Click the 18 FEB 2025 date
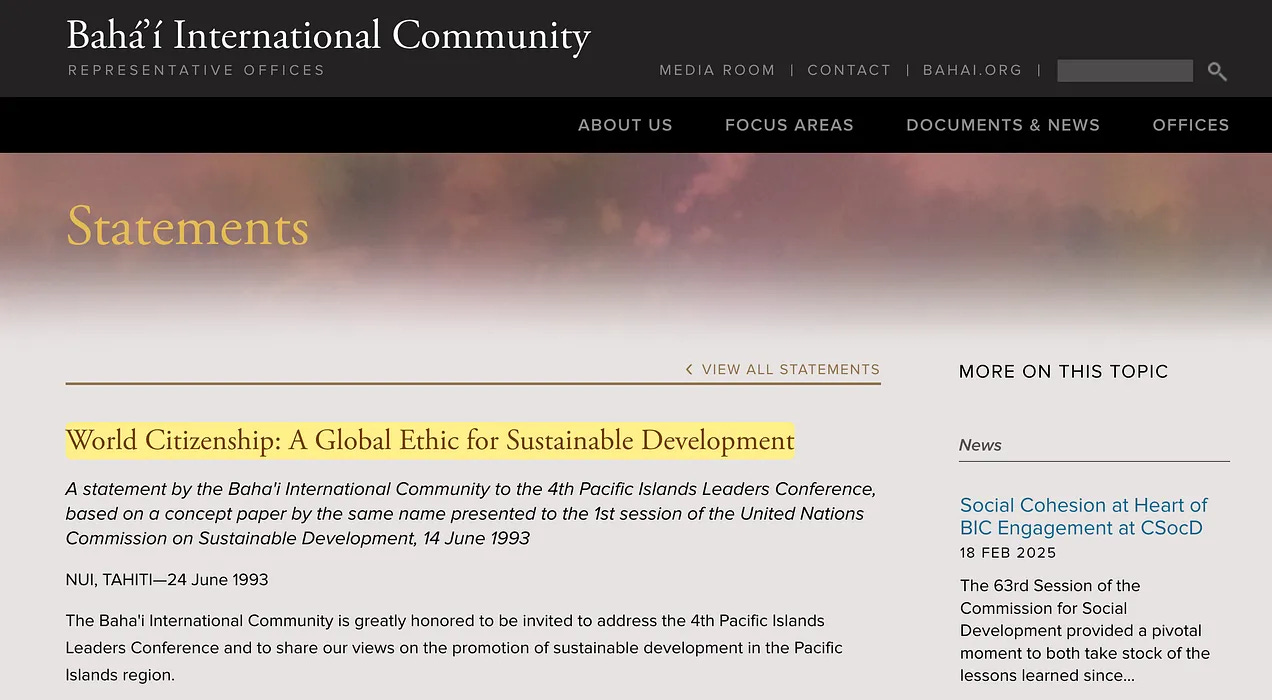 [x=1008, y=552]
